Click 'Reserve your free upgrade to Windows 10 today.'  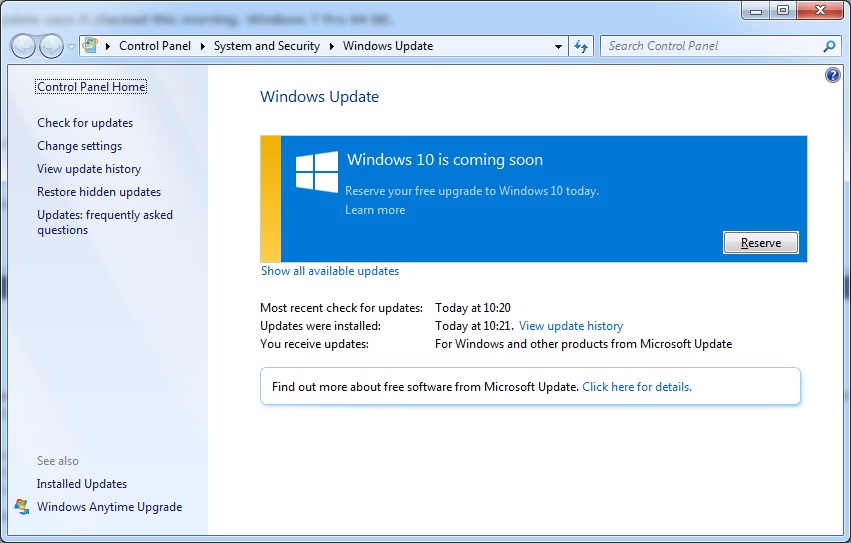[x=472, y=191]
